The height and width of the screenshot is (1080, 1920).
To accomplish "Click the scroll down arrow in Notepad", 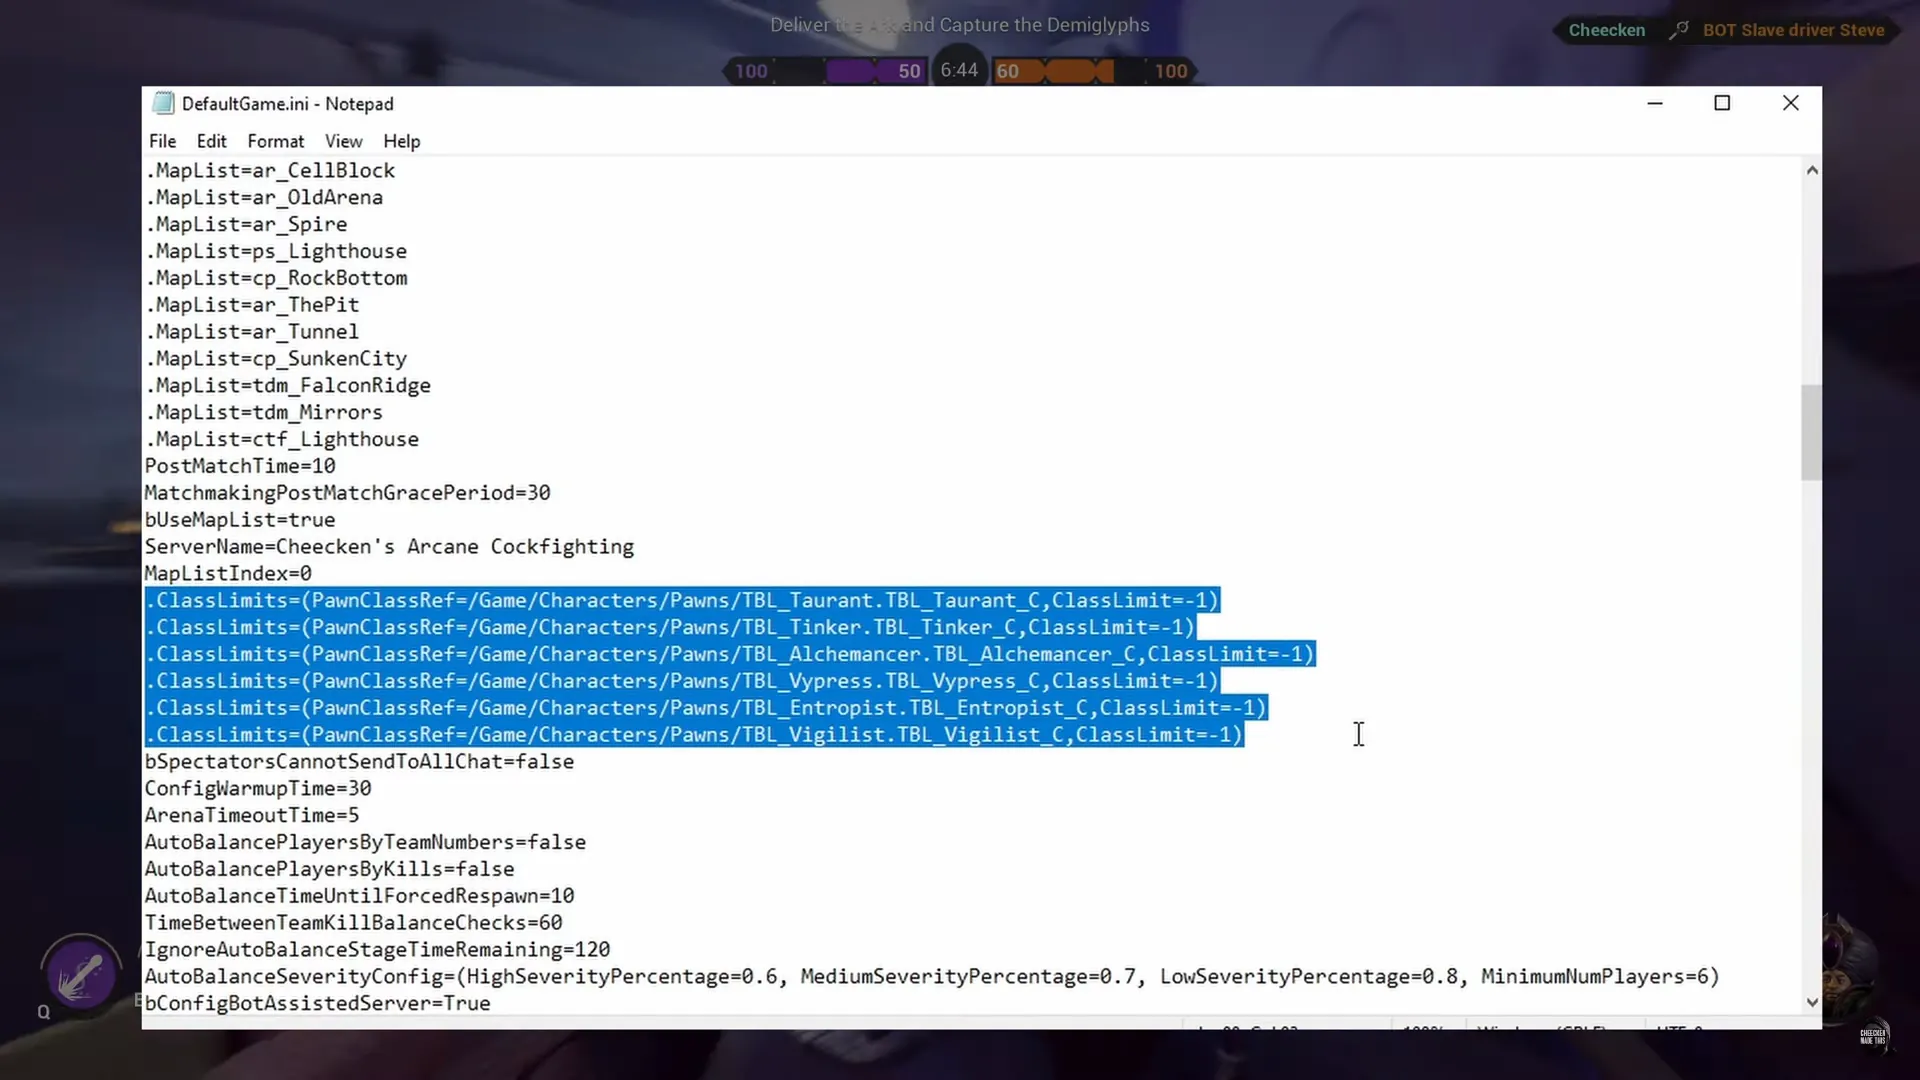I will pyautogui.click(x=1811, y=1002).
